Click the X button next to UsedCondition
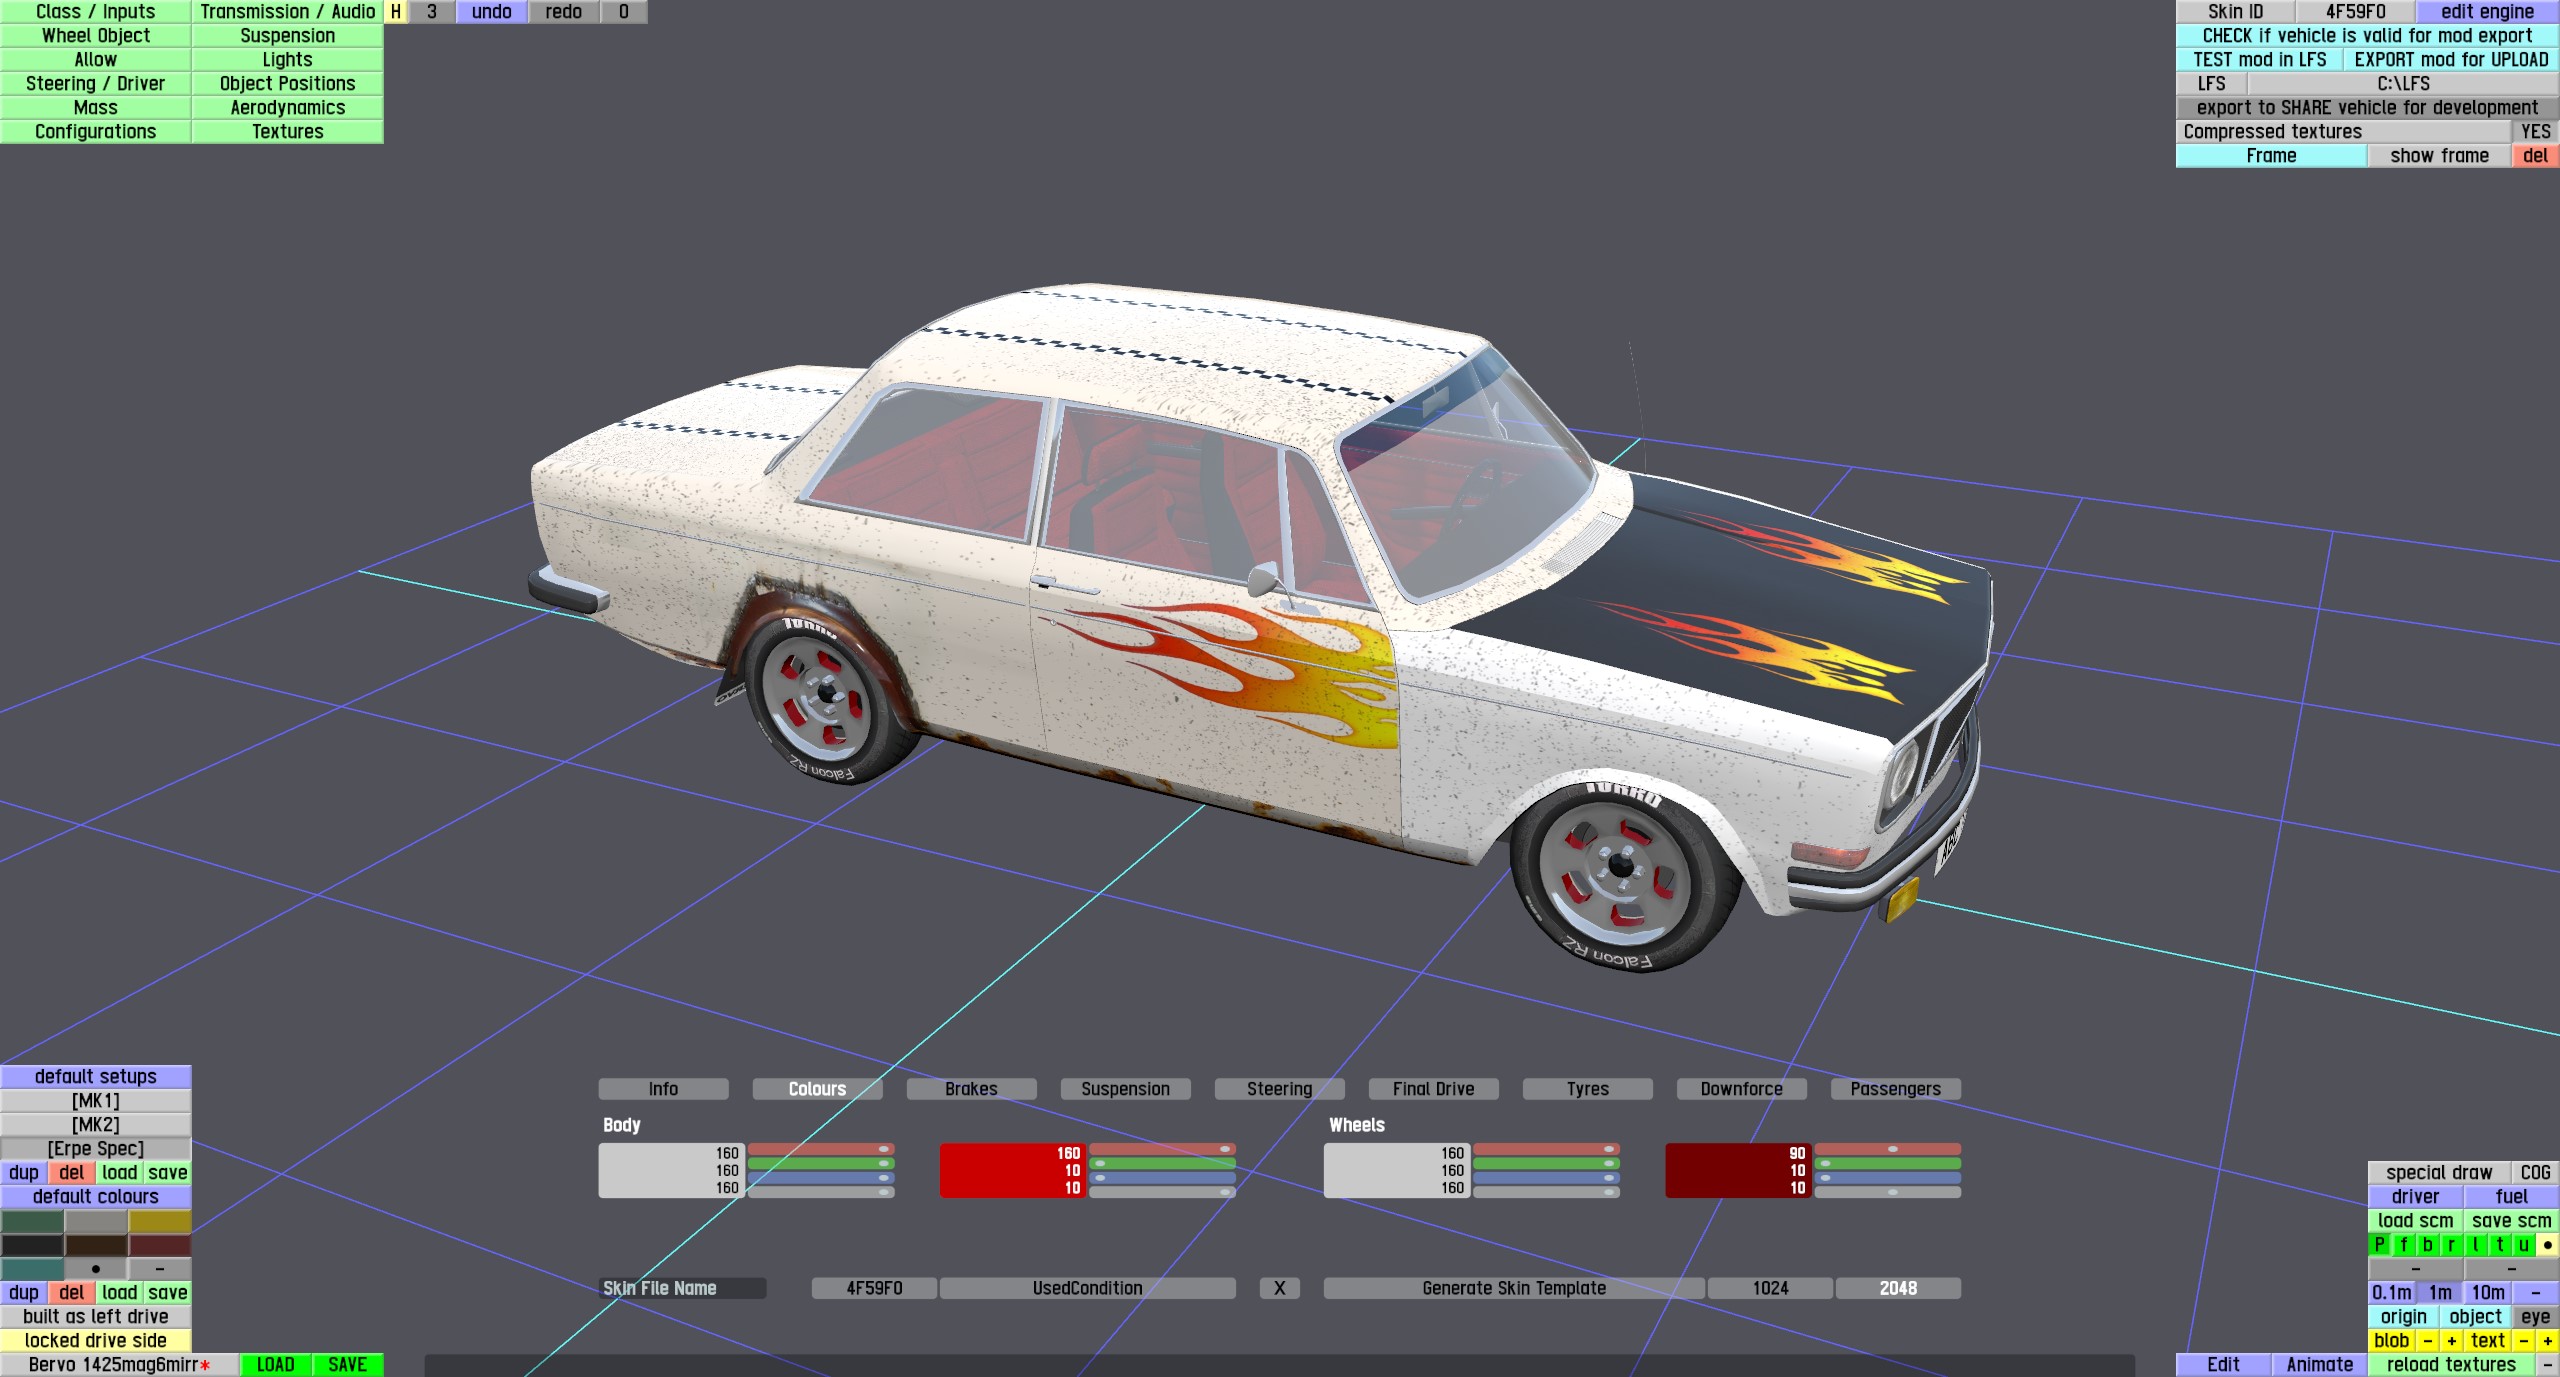The width and height of the screenshot is (2560, 1377). click(1279, 1288)
